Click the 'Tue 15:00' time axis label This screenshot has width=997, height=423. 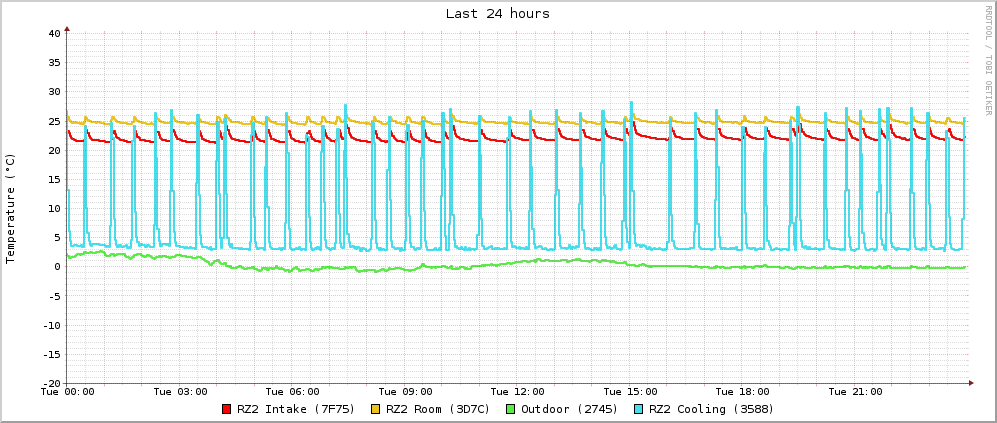[629, 392]
